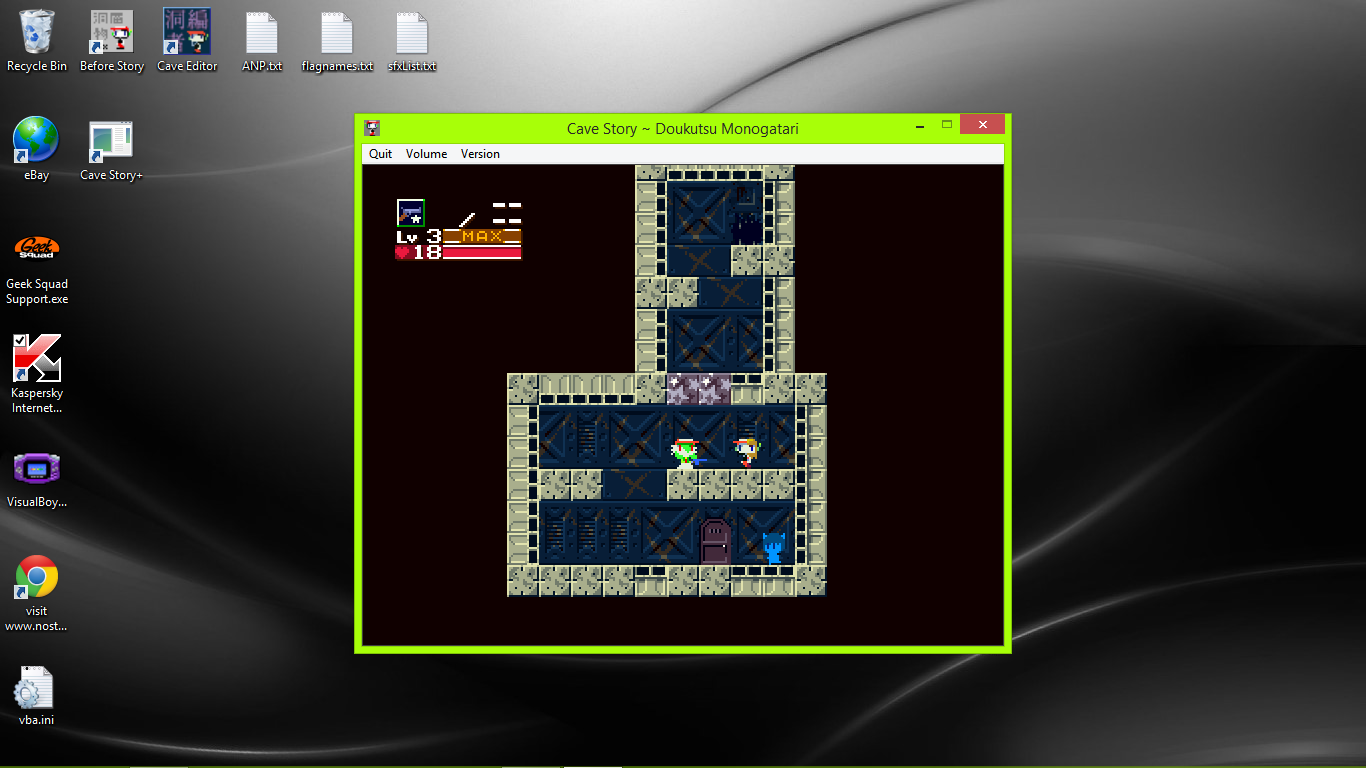Click the star blocks in the ceiling

699,389
